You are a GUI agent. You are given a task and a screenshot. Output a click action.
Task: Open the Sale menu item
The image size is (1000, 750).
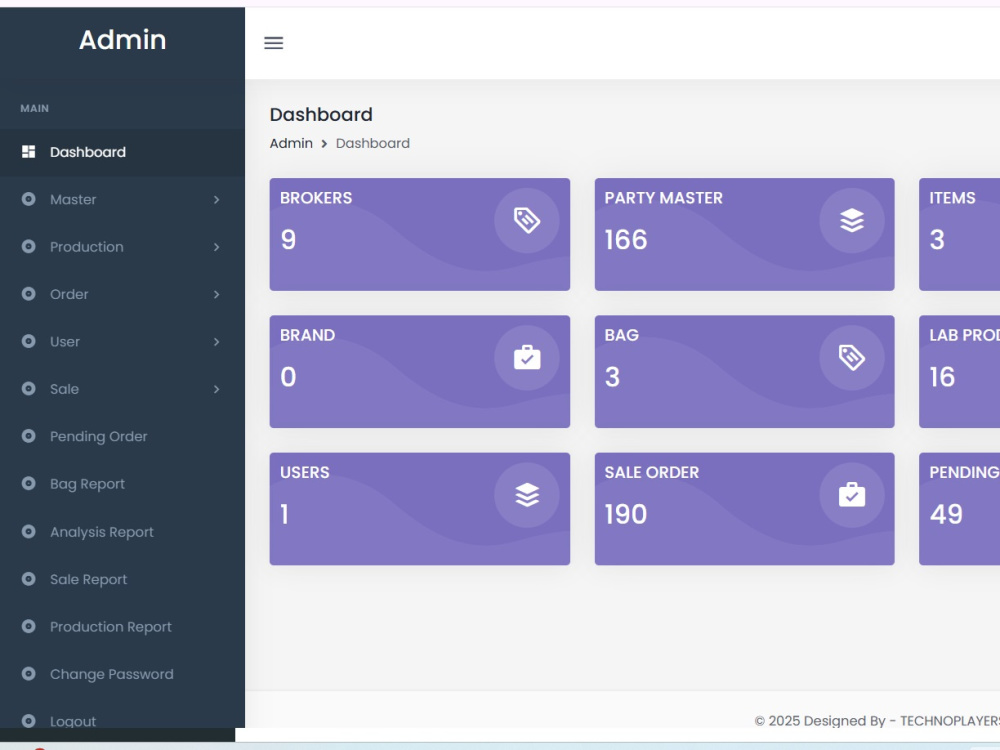pyautogui.click(x=122, y=389)
